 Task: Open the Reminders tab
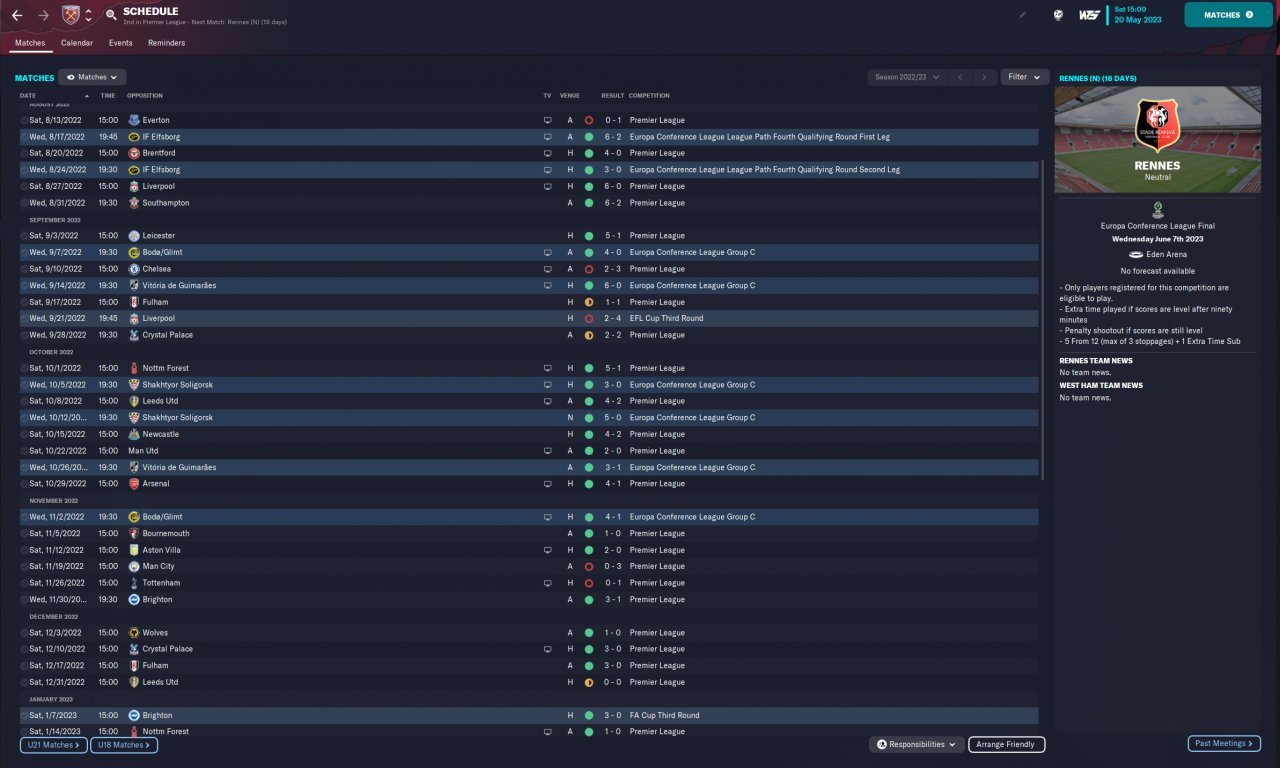tap(166, 43)
